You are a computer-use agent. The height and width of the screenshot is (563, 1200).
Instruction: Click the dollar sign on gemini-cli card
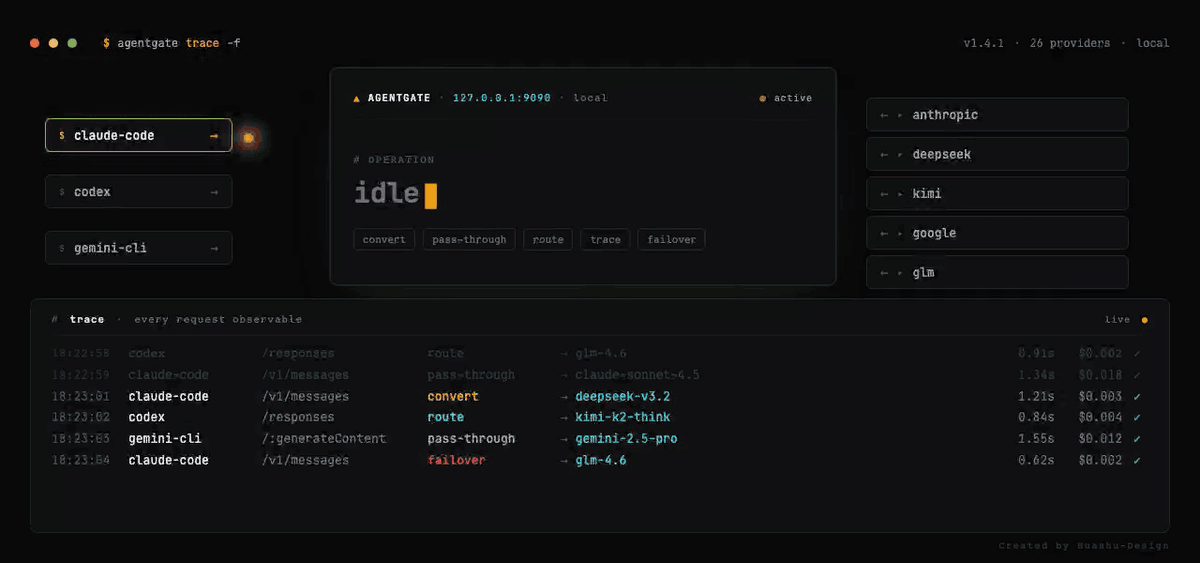62,248
